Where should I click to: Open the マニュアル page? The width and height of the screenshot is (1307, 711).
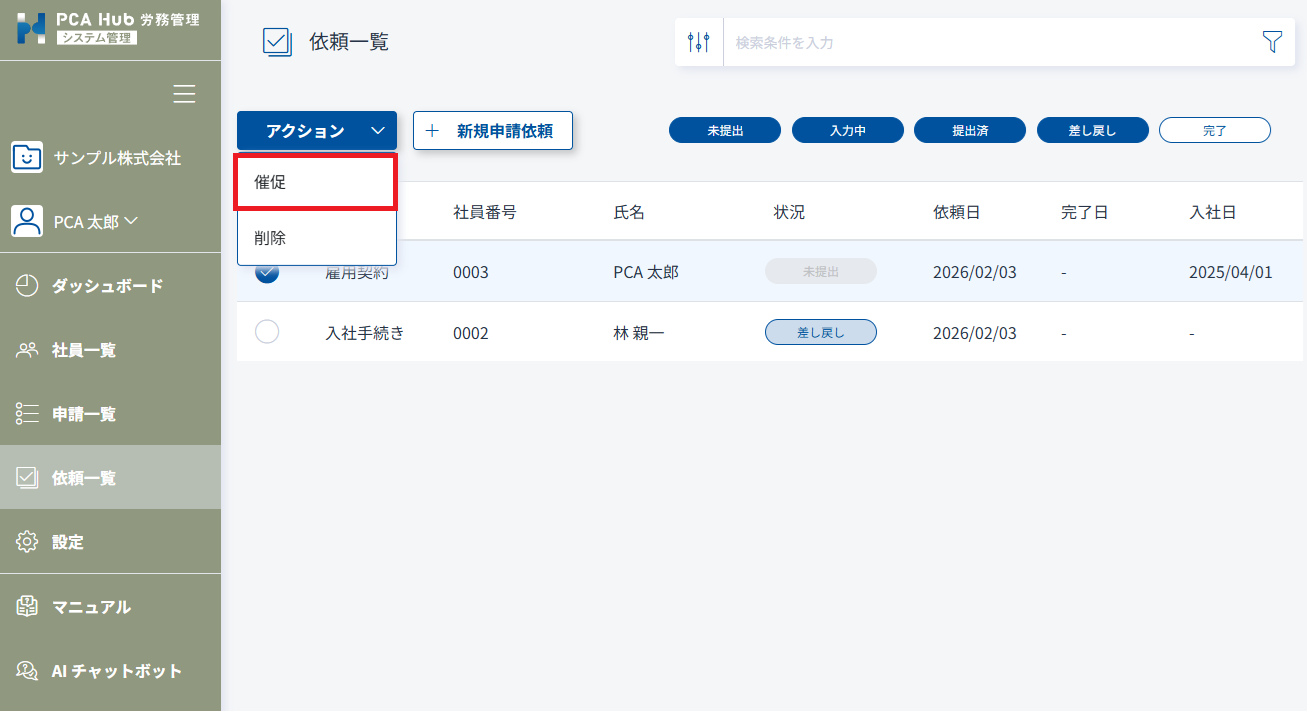coord(91,607)
